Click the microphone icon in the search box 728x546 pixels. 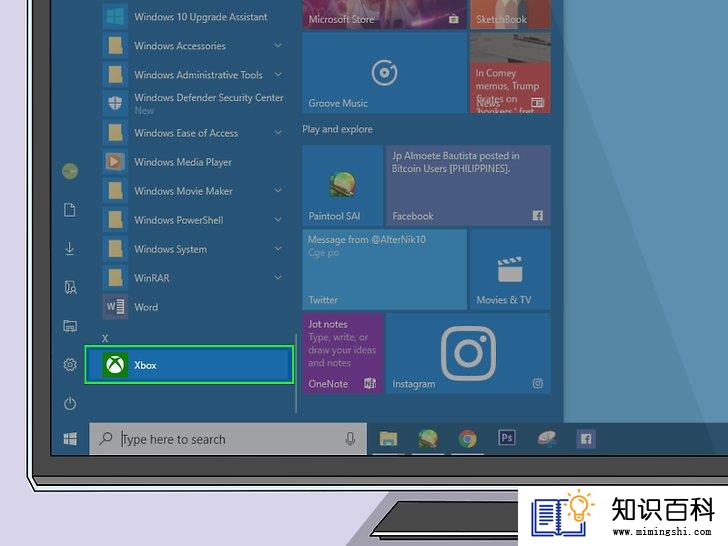(x=351, y=439)
